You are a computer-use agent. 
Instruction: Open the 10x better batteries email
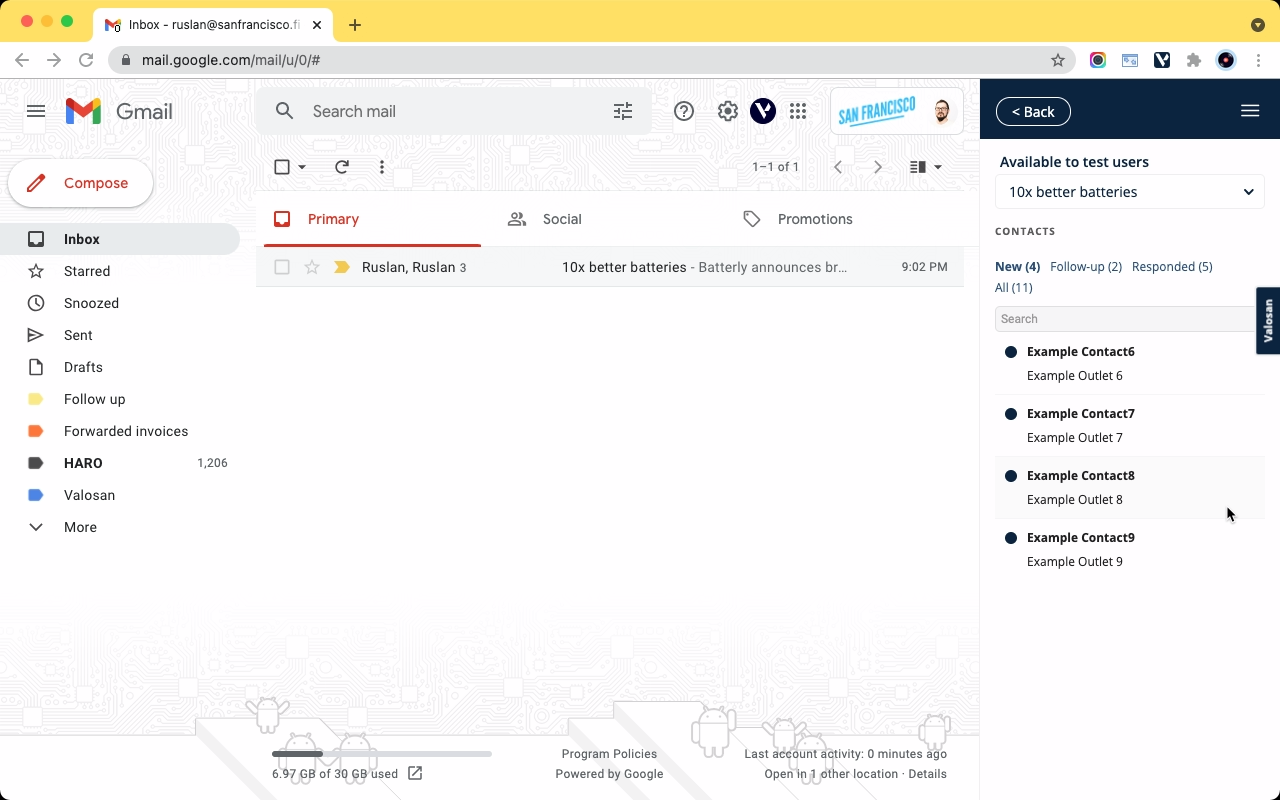(610, 267)
